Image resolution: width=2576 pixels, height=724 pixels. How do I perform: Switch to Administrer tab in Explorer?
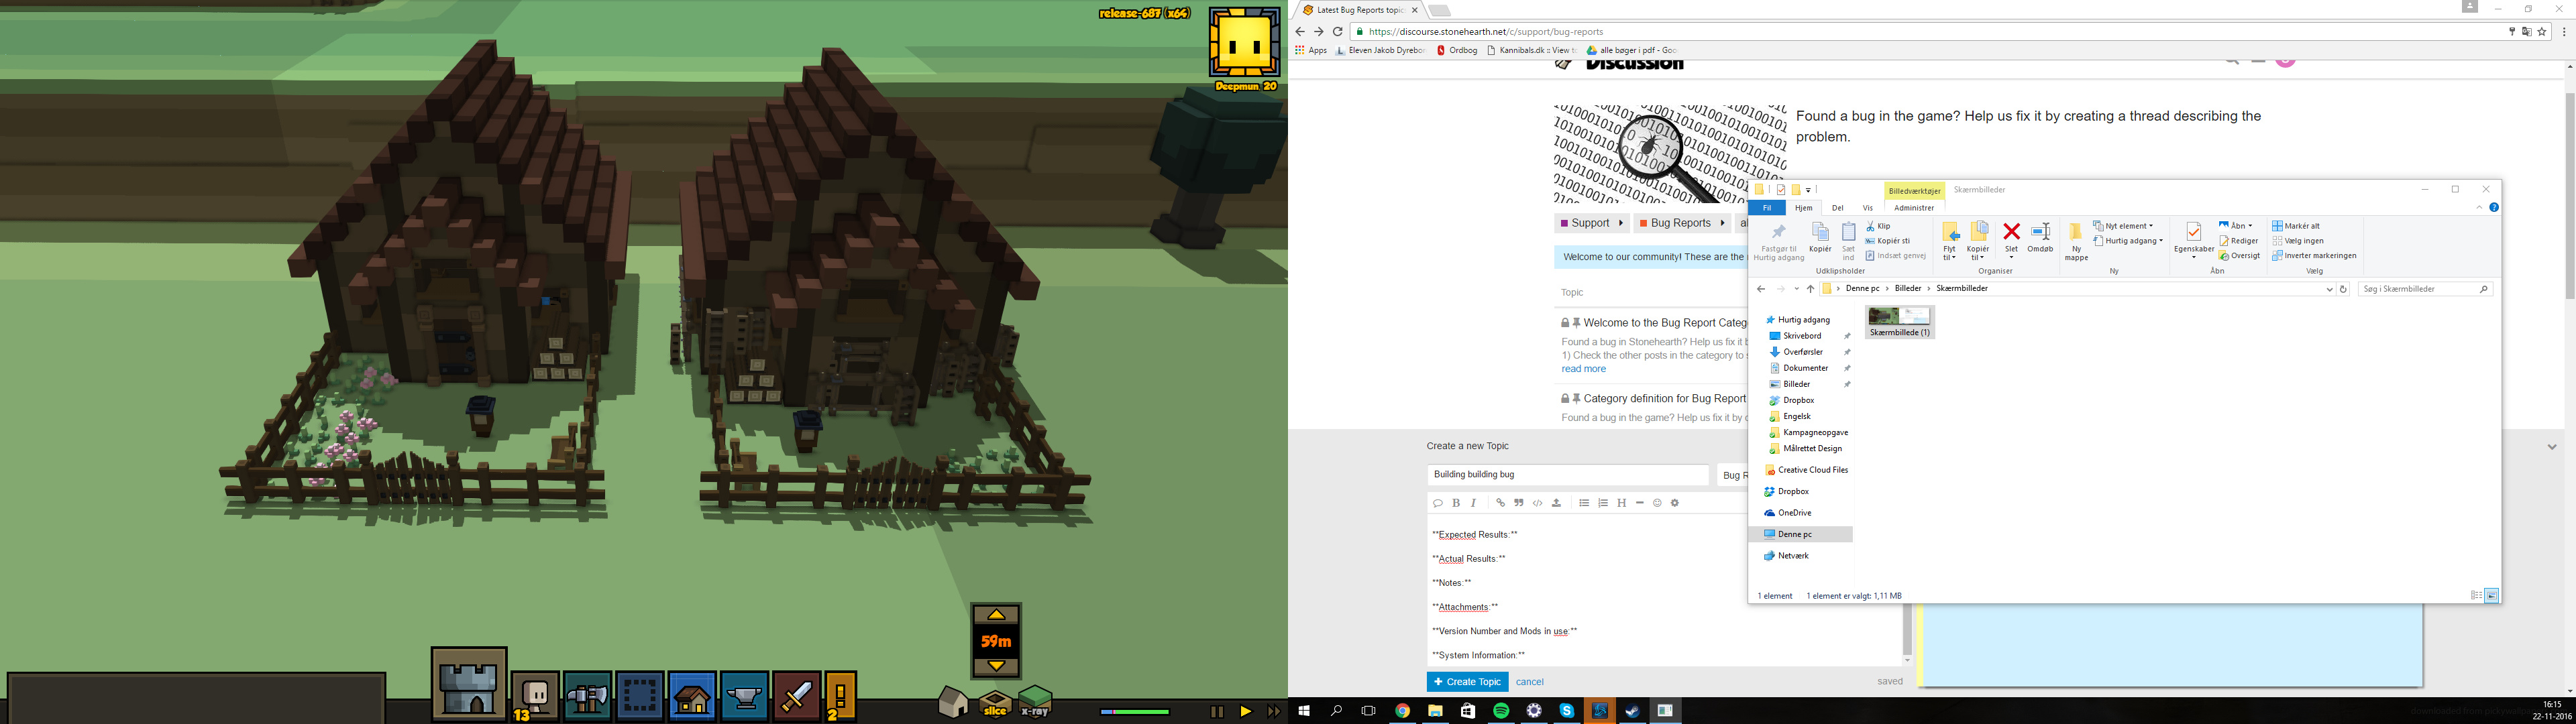[x=1913, y=208]
